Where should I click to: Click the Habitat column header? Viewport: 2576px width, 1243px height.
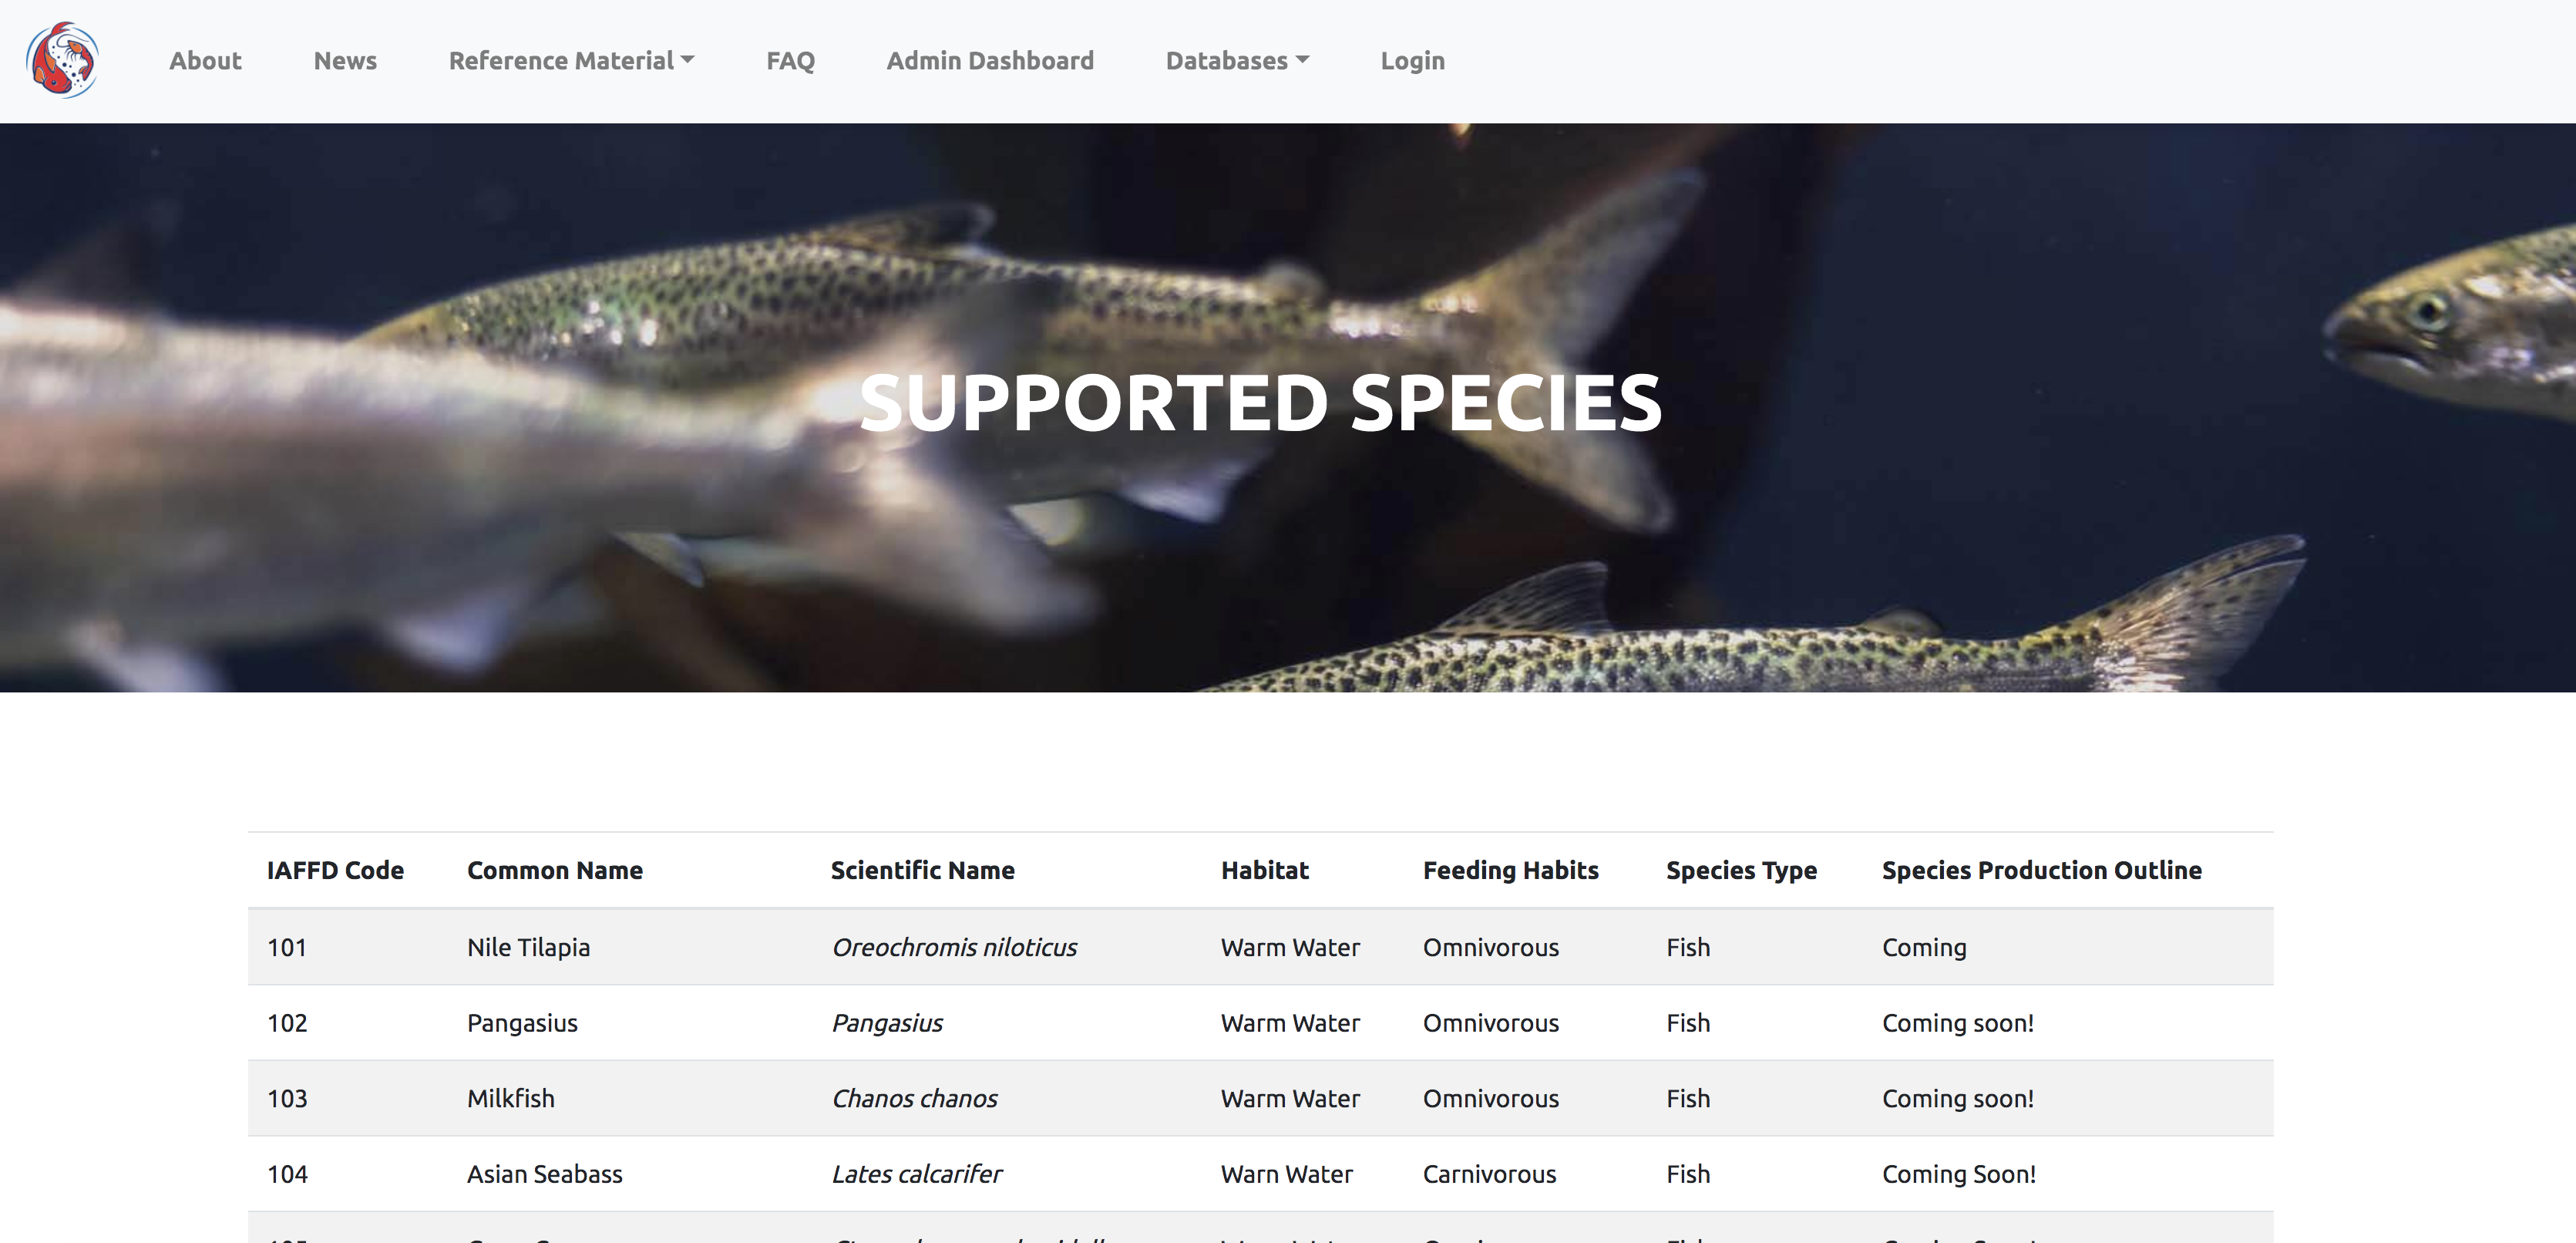(x=1264, y=870)
